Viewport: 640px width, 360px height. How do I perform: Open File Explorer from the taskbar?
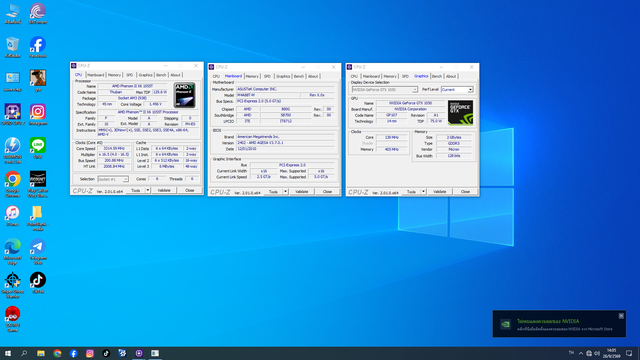pyautogui.click(x=41, y=353)
